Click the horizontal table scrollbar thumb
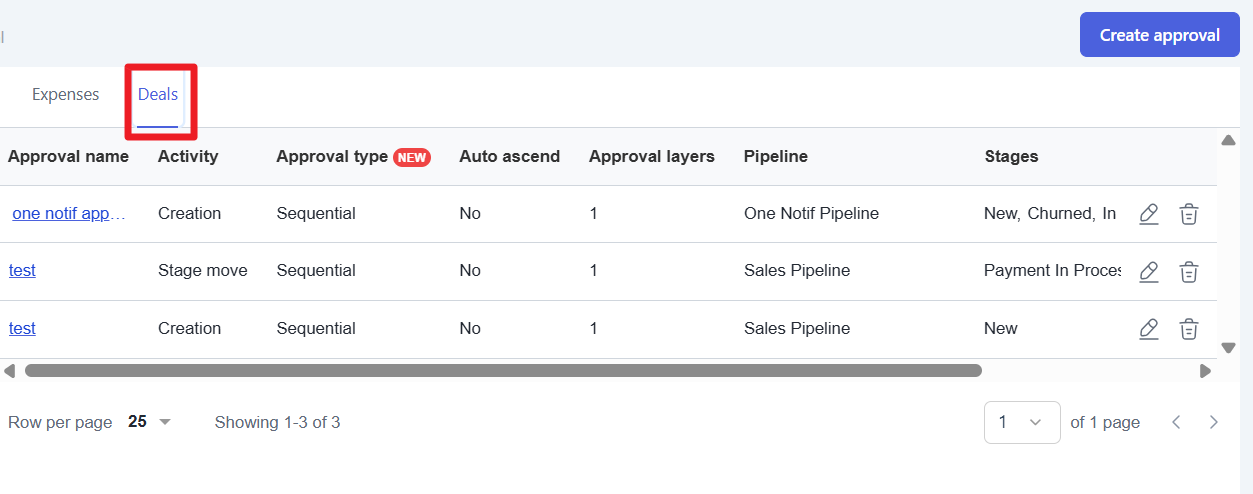This screenshot has height=494, width=1253. tap(503, 371)
